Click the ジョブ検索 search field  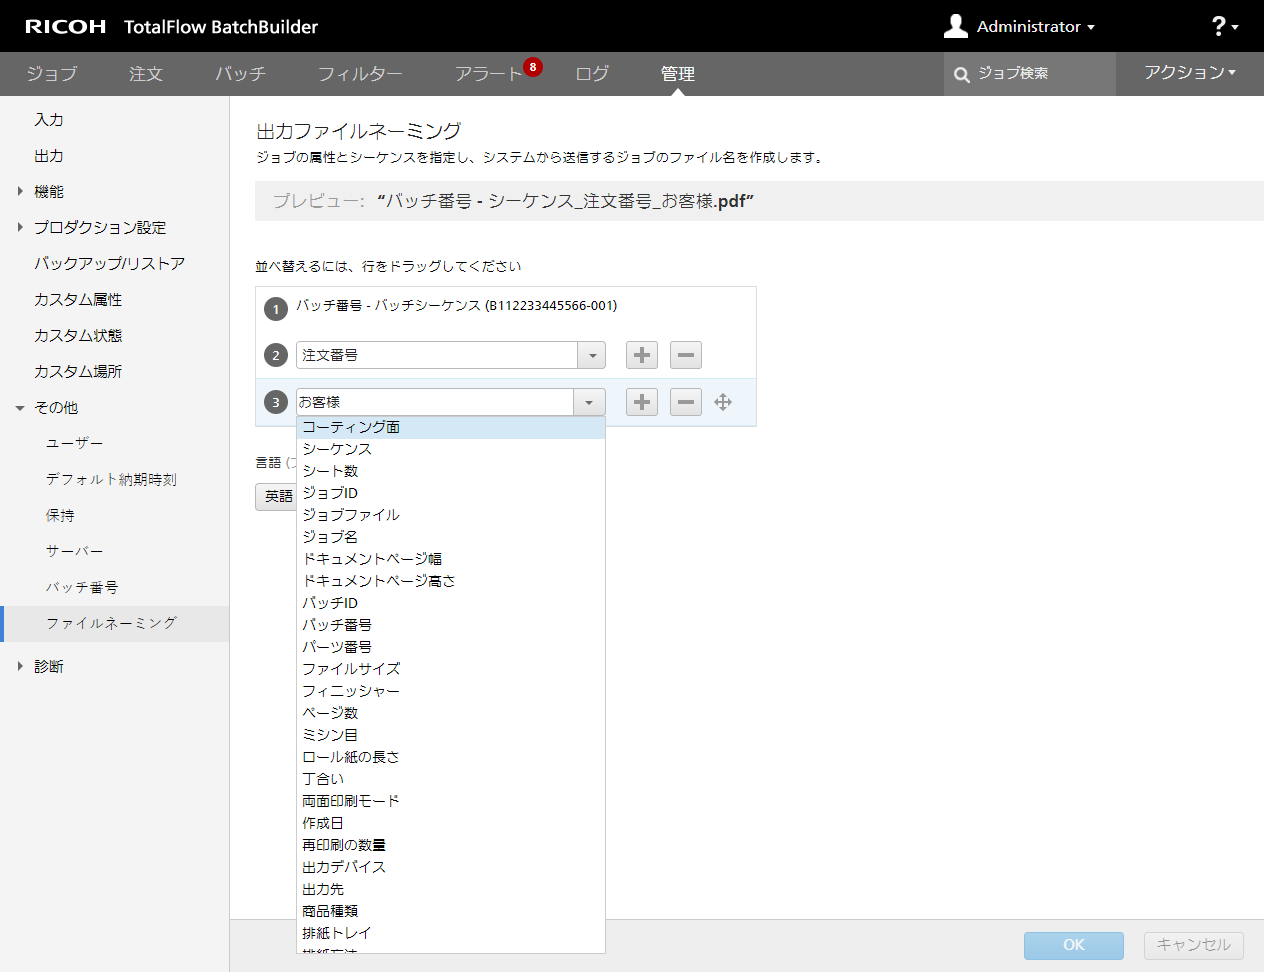(1040, 74)
